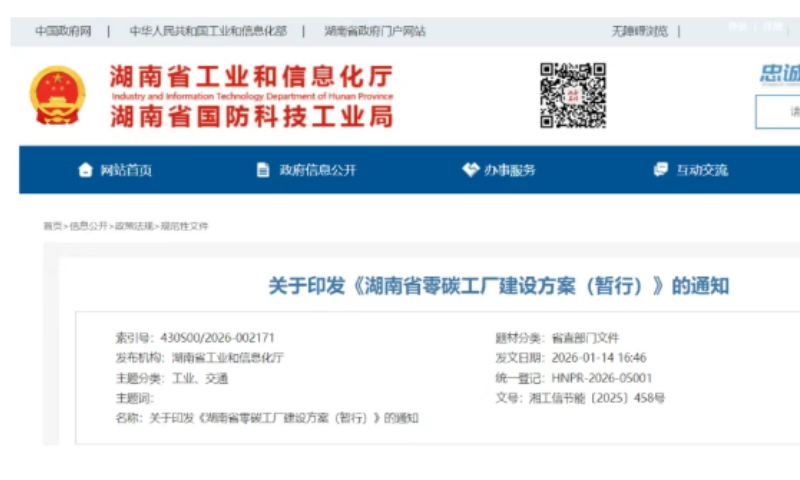Select 互动交流 in the navigation bar
This screenshot has width=800, height=480.
click(x=702, y=170)
